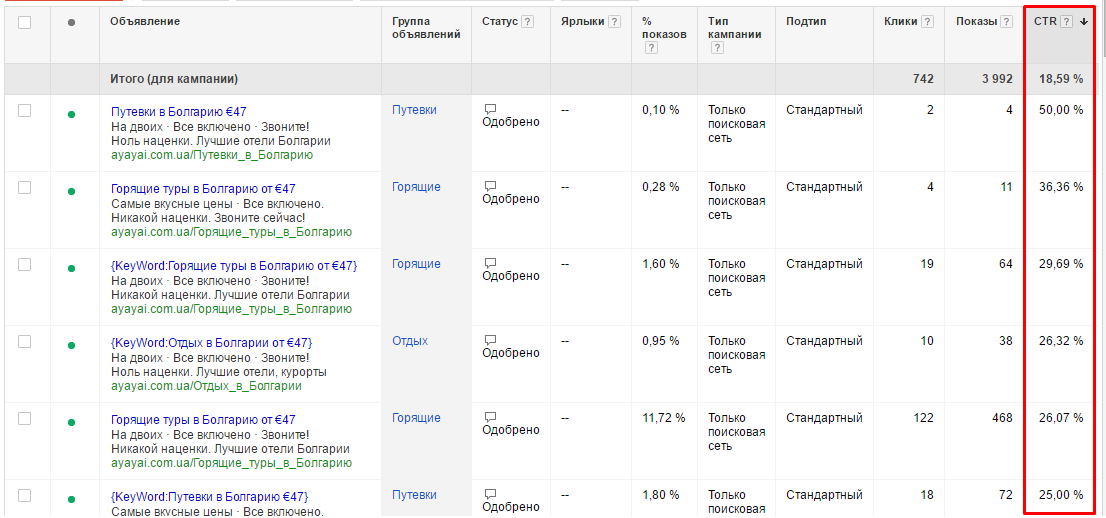The height and width of the screenshot is (518, 1106).
Task: Sort by the Показы column header
Action: tap(975, 22)
